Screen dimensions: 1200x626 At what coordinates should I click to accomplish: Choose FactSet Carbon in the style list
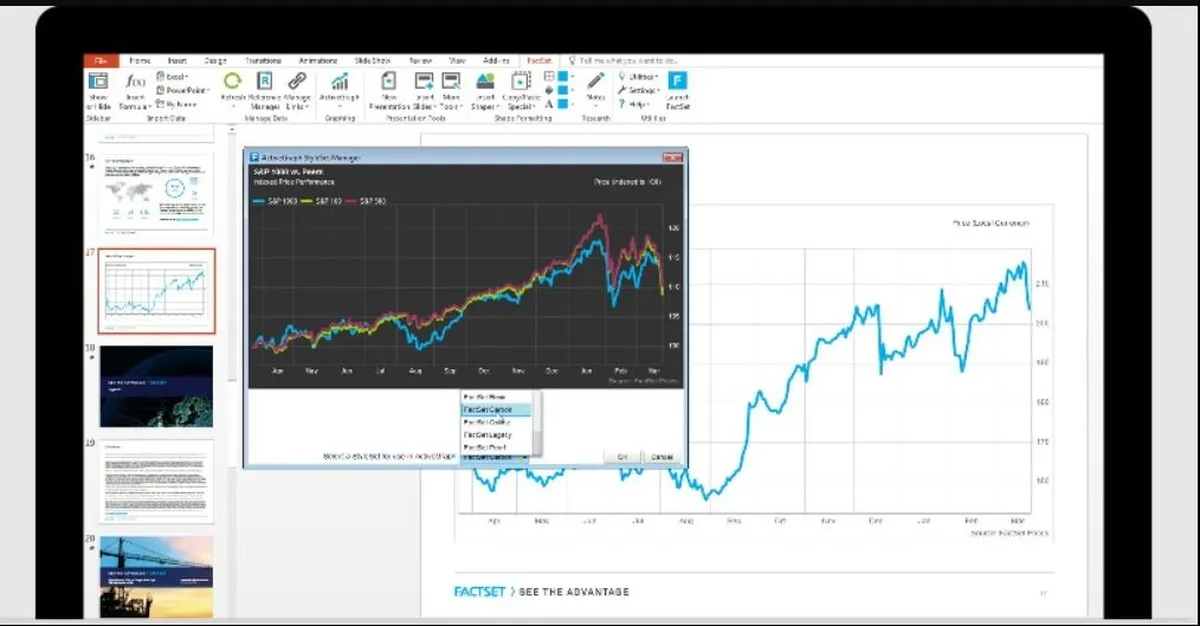pos(496,410)
